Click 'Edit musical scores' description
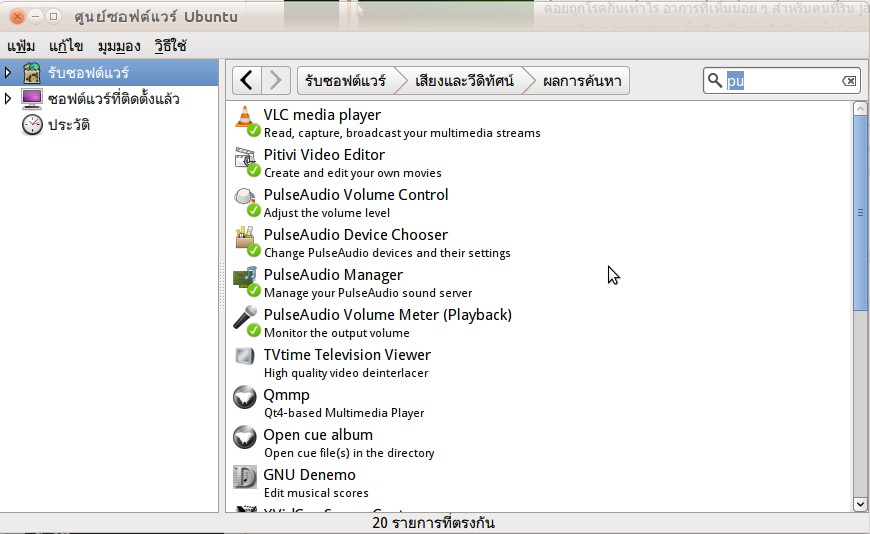Image resolution: width=870 pixels, height=534 pixels. (316, 493)
